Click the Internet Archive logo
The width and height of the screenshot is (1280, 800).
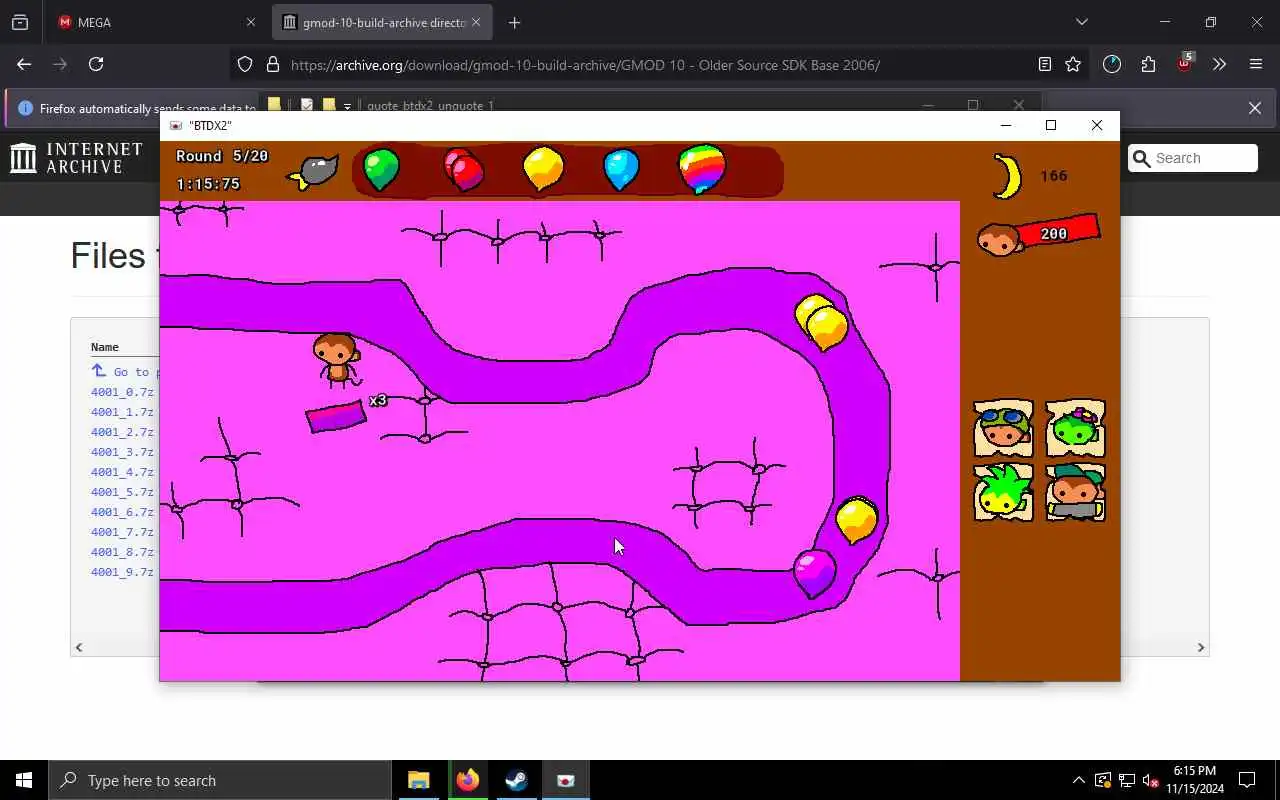click(x=77, y=158)
